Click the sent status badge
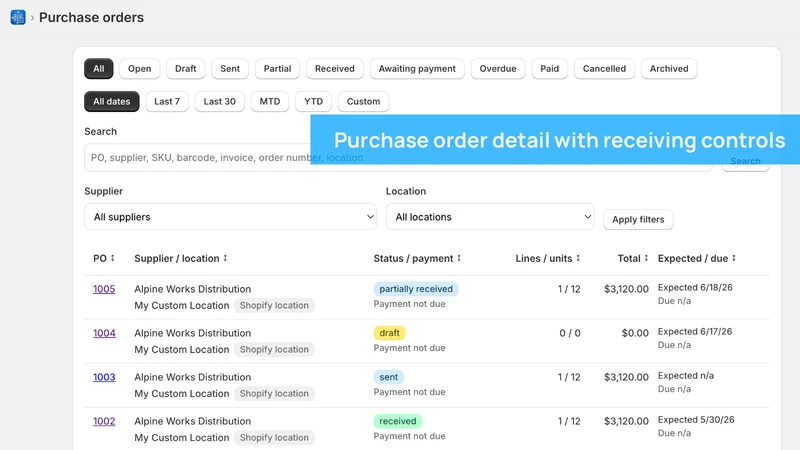The width and height of the screenshot is (800, 450). point(388,377)
